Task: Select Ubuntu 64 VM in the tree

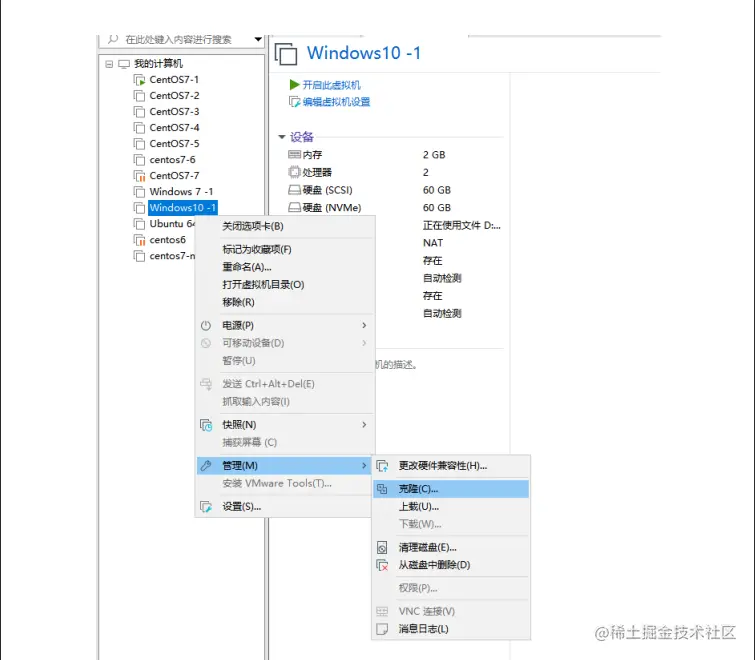Action: (x=171, y=224)
